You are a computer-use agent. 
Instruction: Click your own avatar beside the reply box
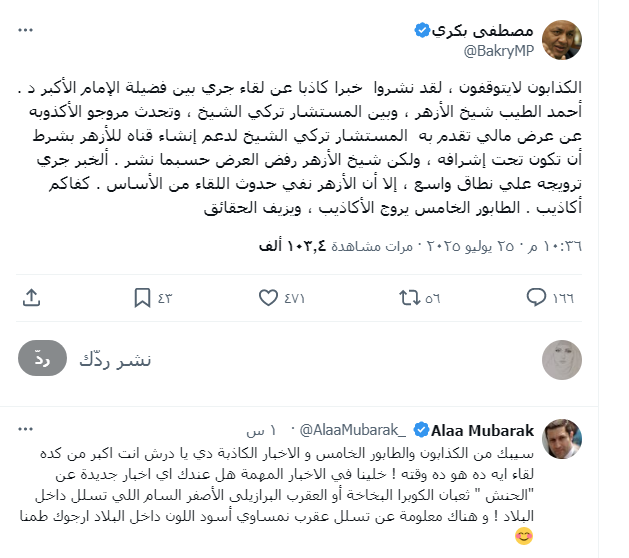[563, 361]
